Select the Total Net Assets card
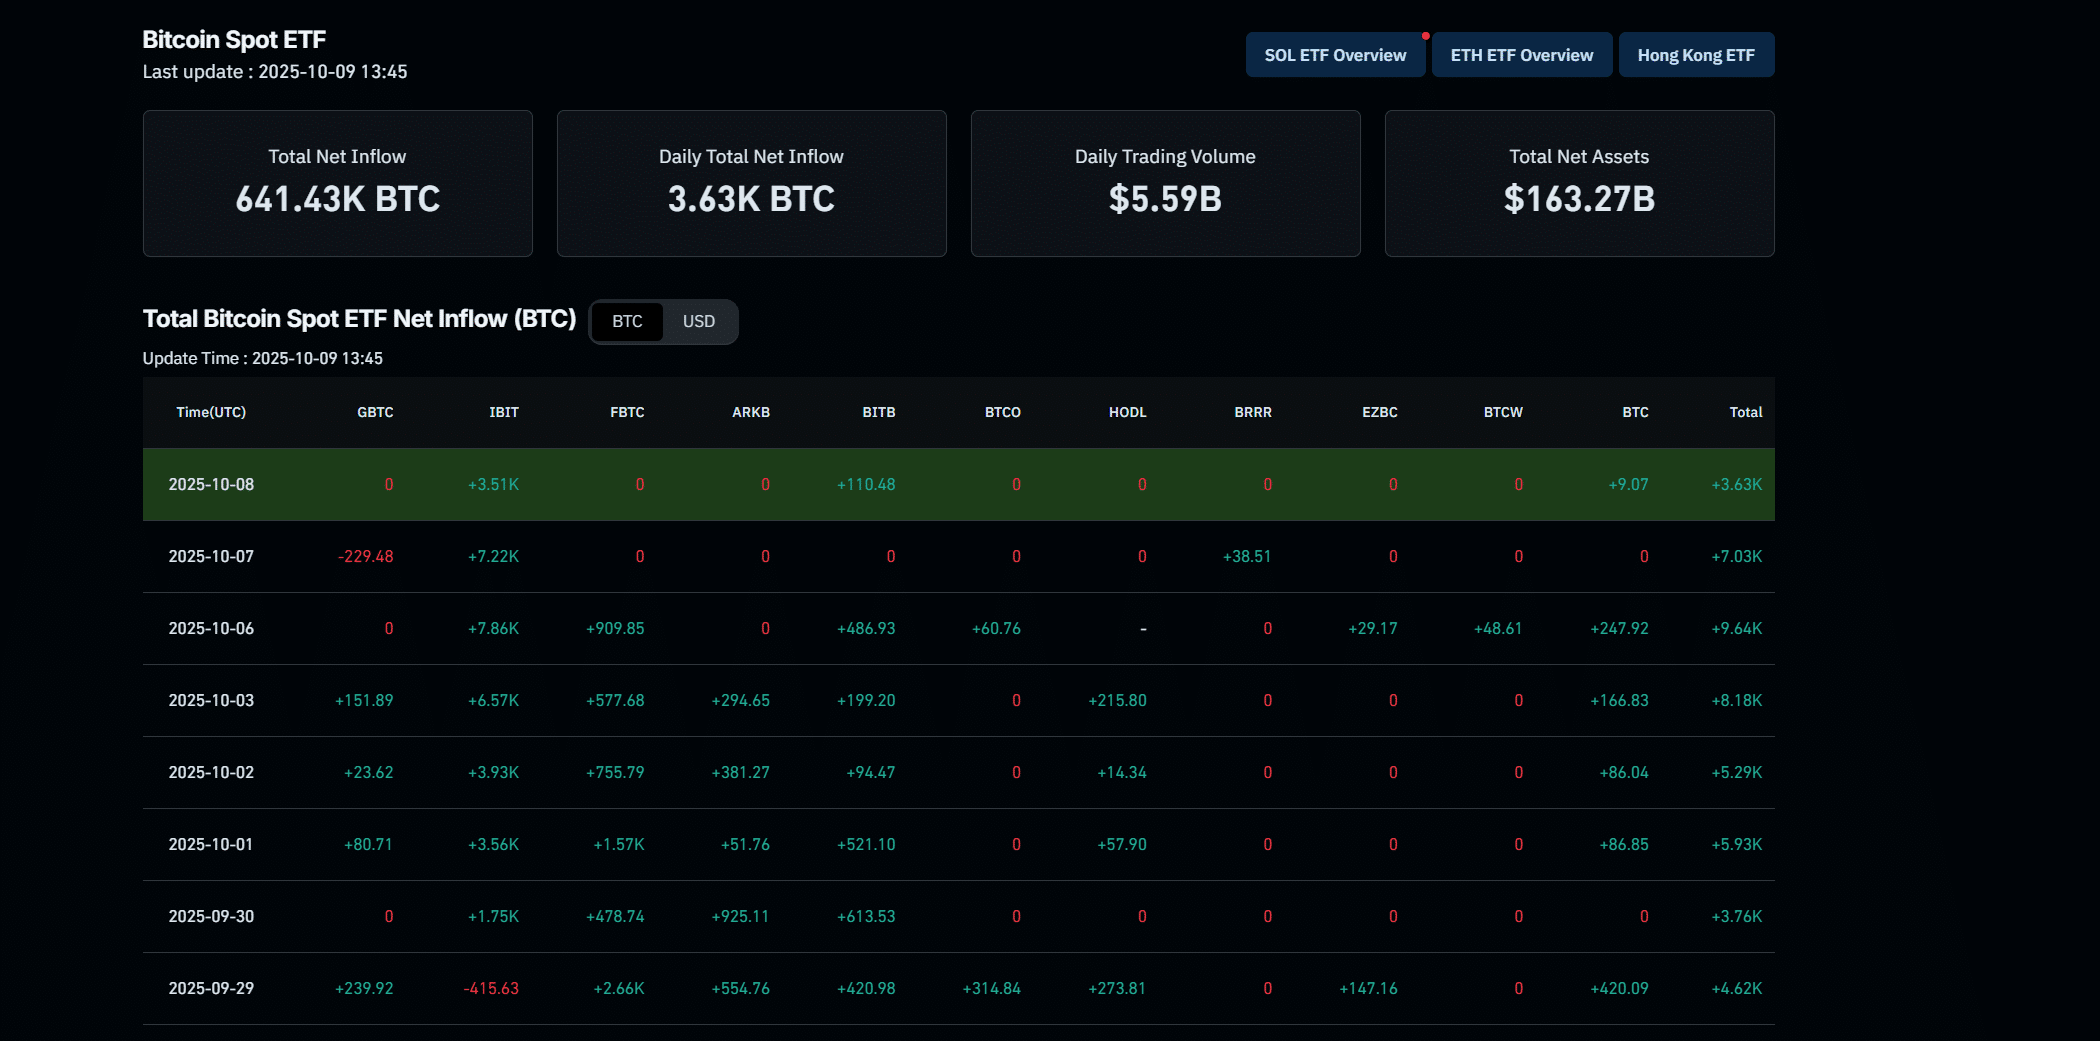The height and width of the screenshot is (1041, 2100). (1579, 183)
